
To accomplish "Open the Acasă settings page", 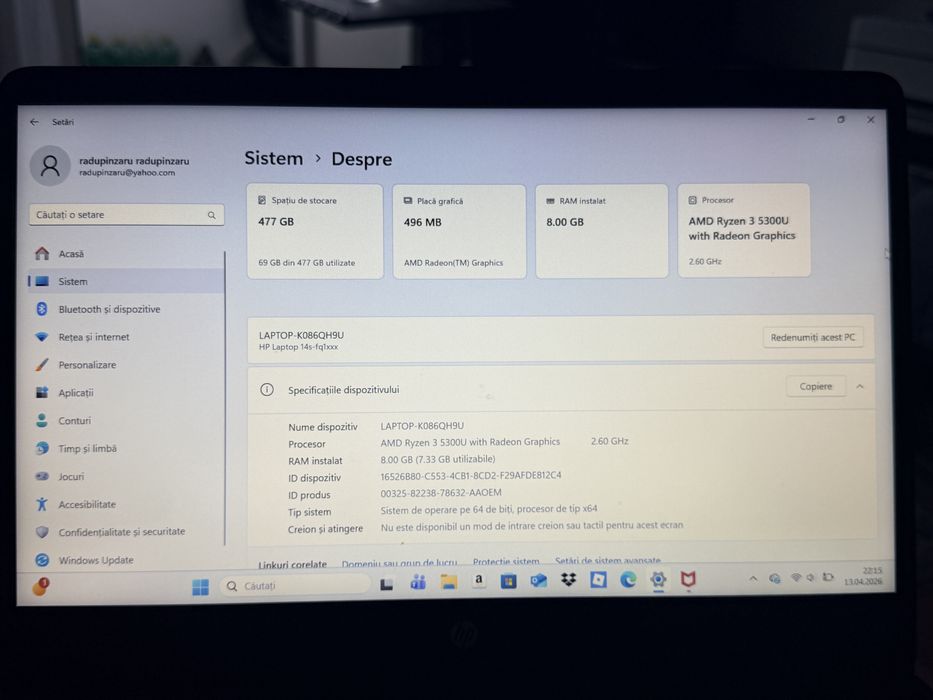I will tap(126, 254).
